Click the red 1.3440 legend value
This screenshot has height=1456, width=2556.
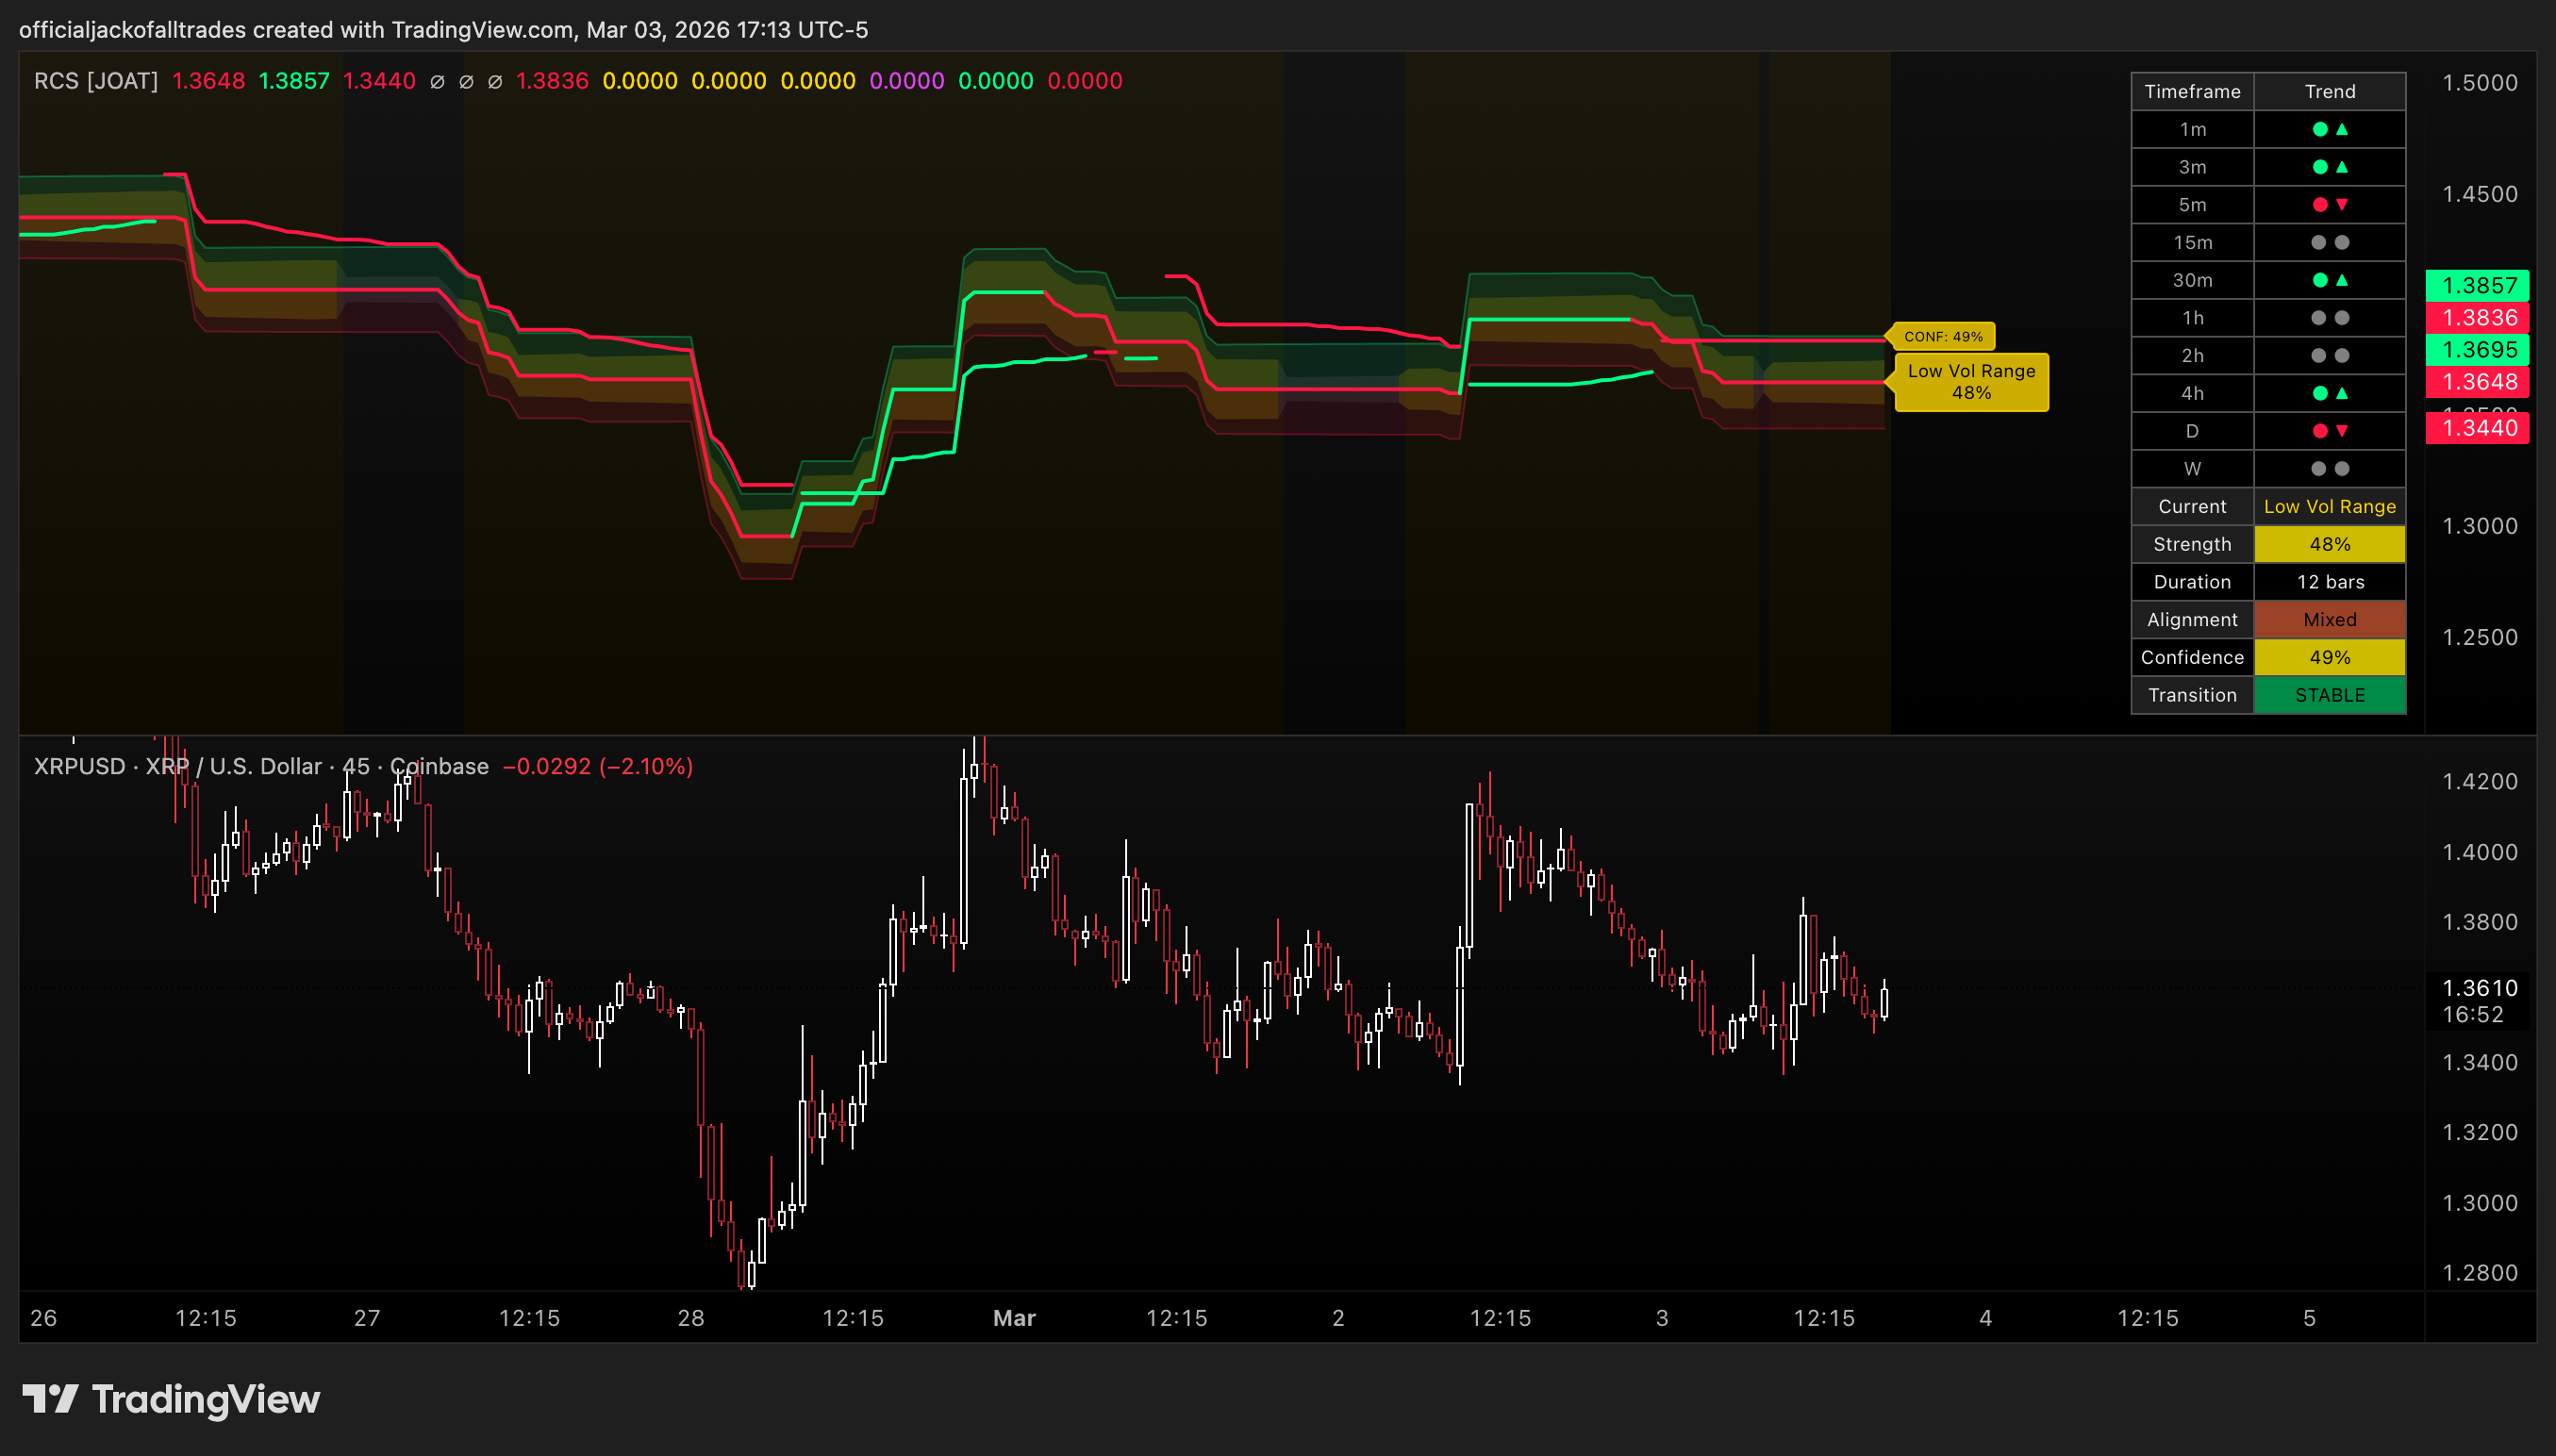[379, 81]
